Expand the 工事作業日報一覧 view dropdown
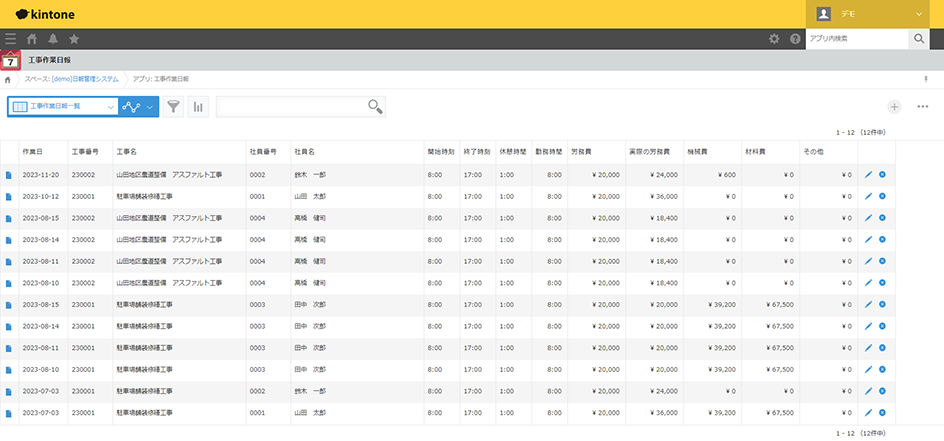944x441 pixels. pyautogui.click(x=63, y=107)
